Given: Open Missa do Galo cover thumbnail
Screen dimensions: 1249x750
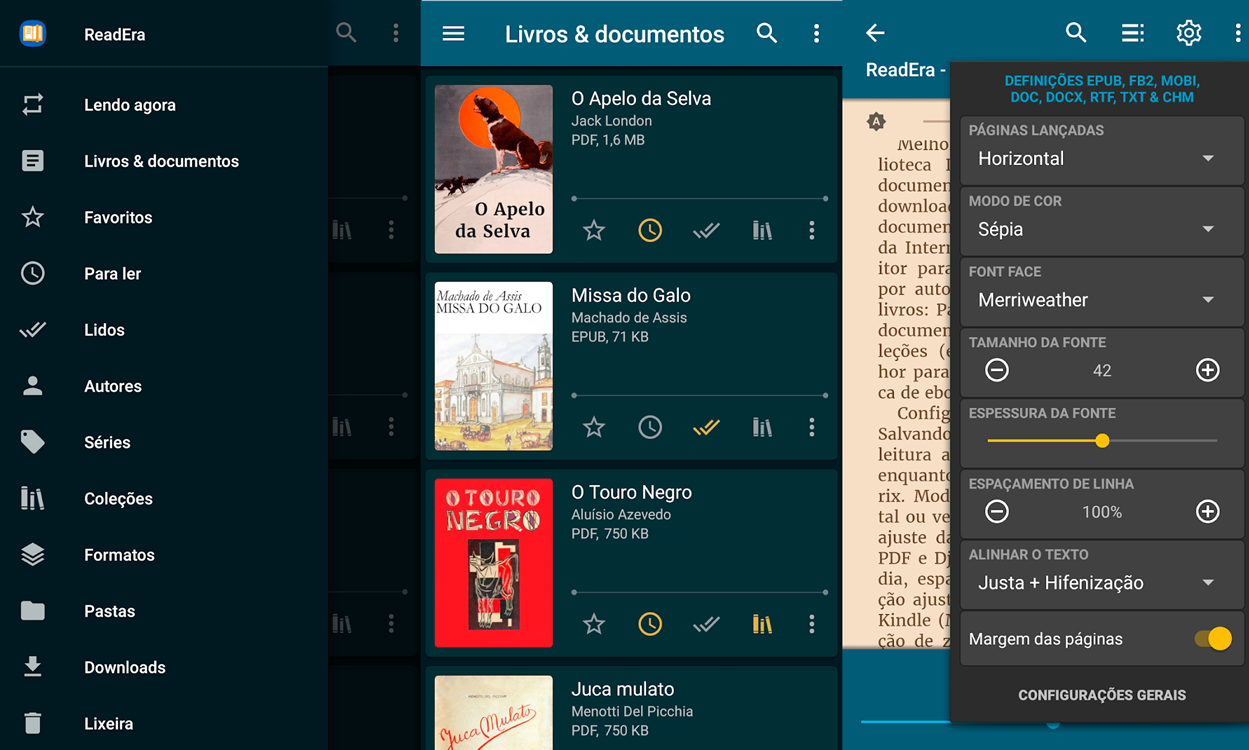Looking at the screenshot, I should click(494, 366).
